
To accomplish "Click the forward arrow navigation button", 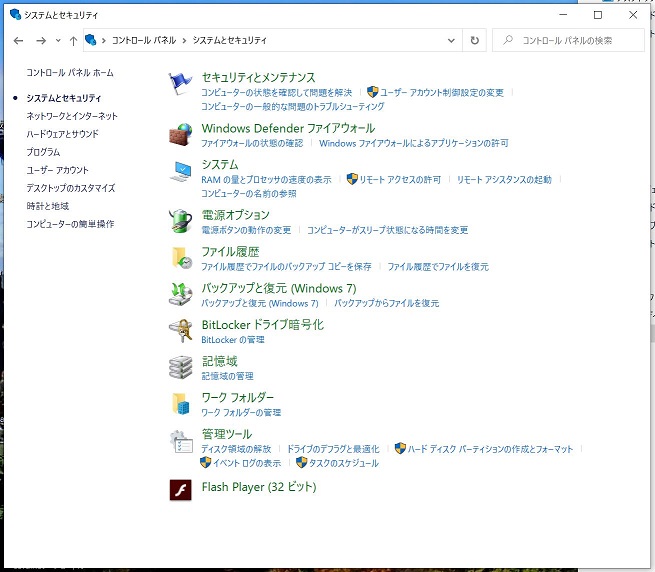I will point(41,41).
